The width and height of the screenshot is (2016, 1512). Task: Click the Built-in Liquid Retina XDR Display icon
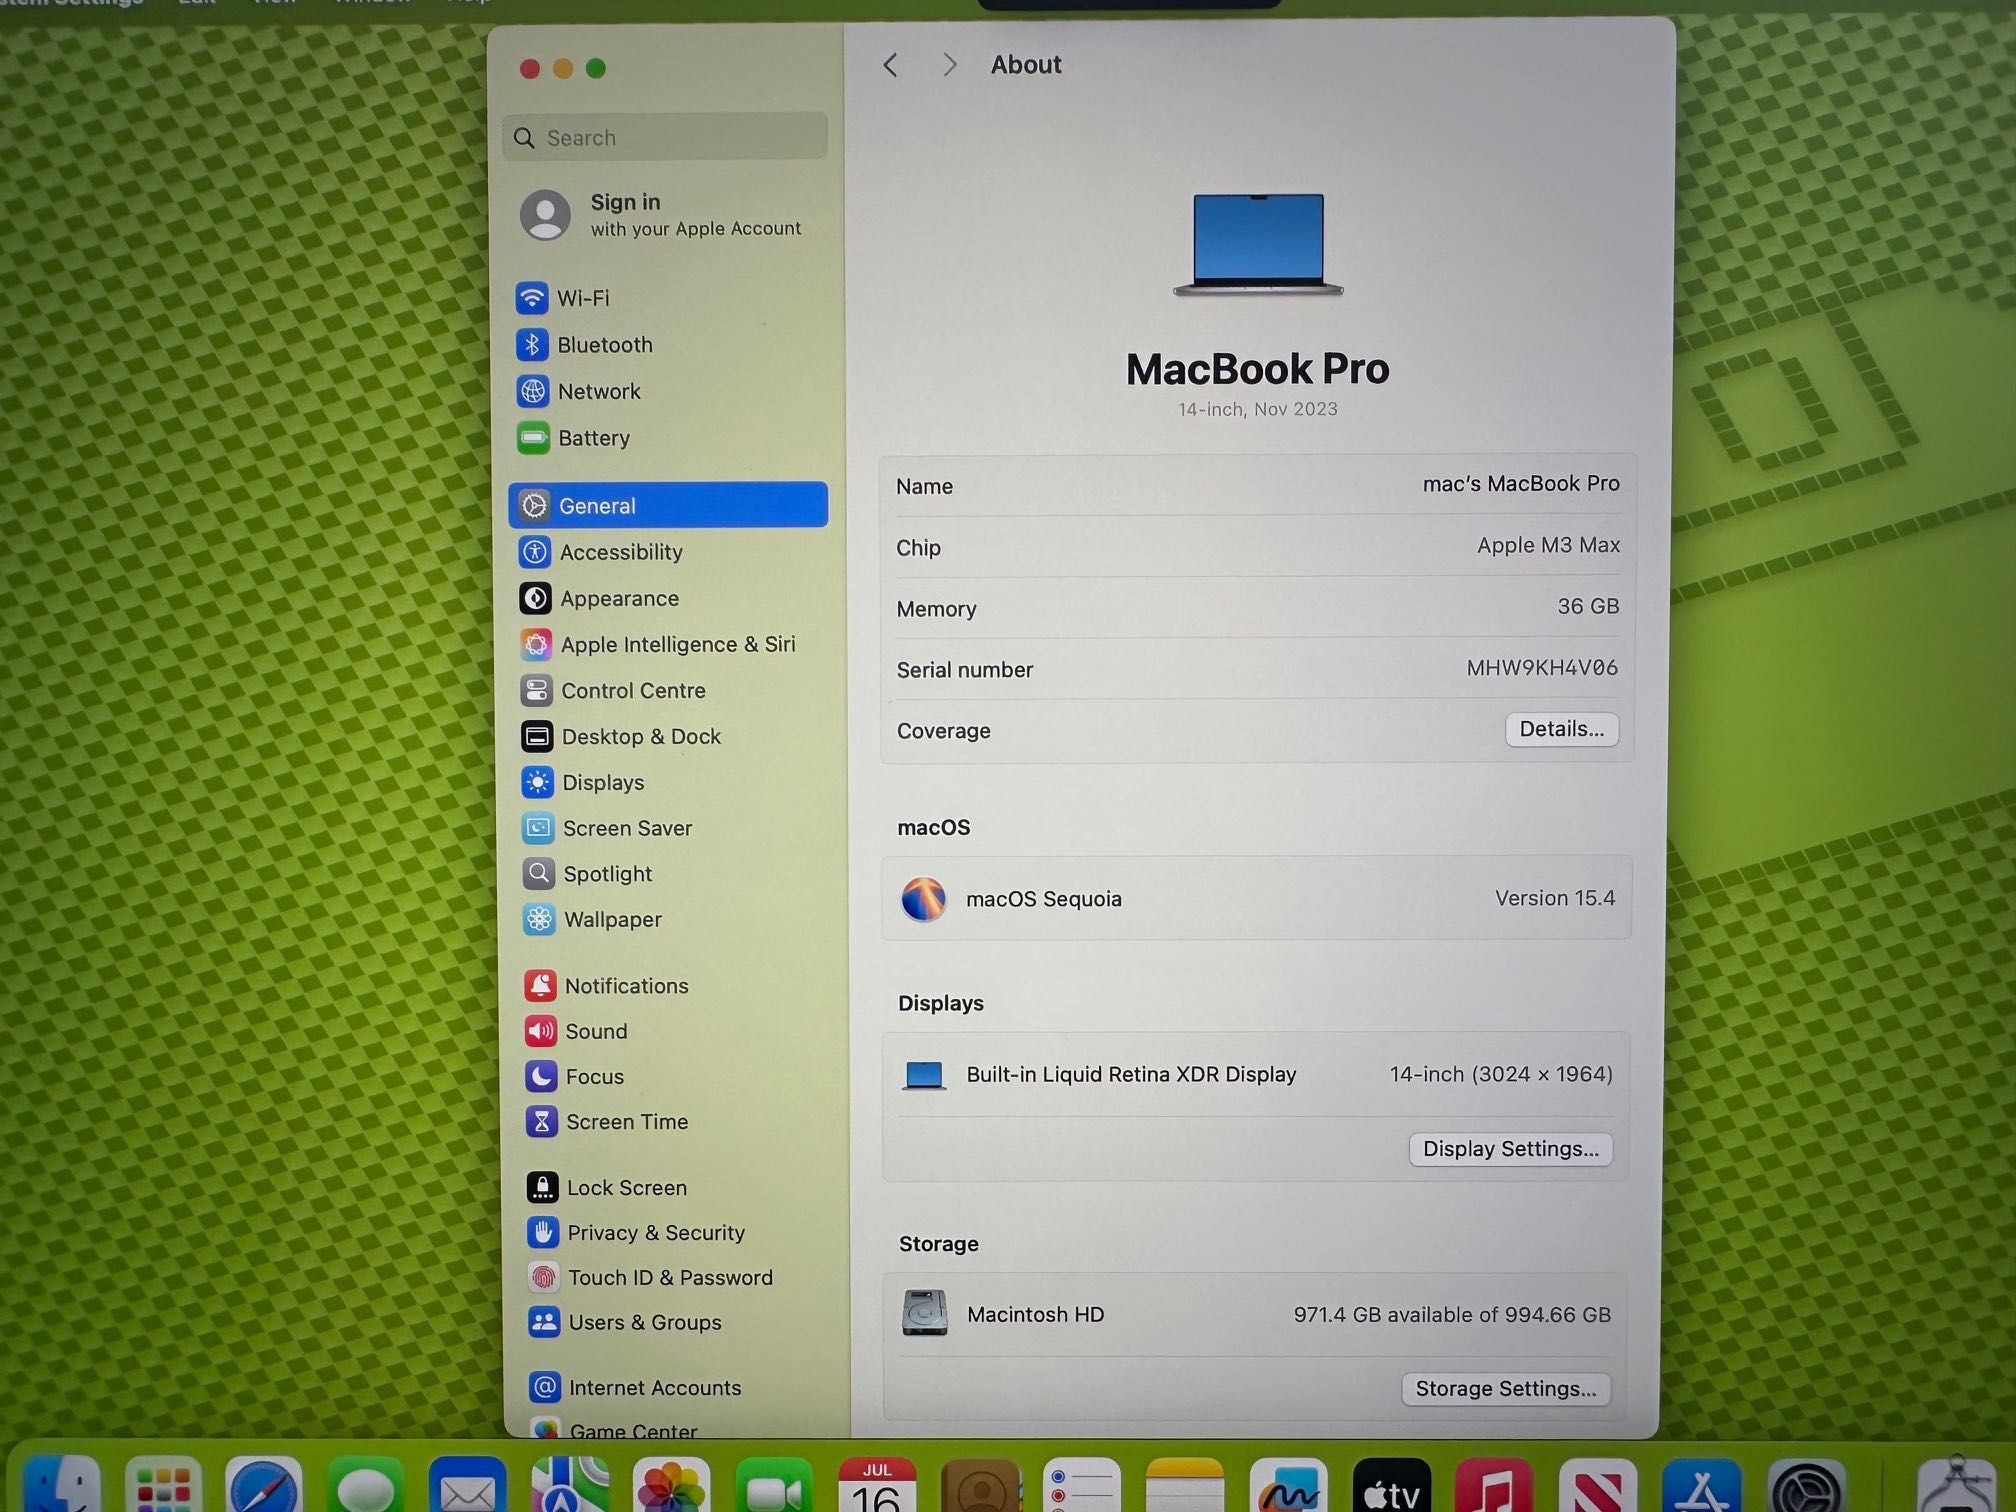pos(923,1075)
